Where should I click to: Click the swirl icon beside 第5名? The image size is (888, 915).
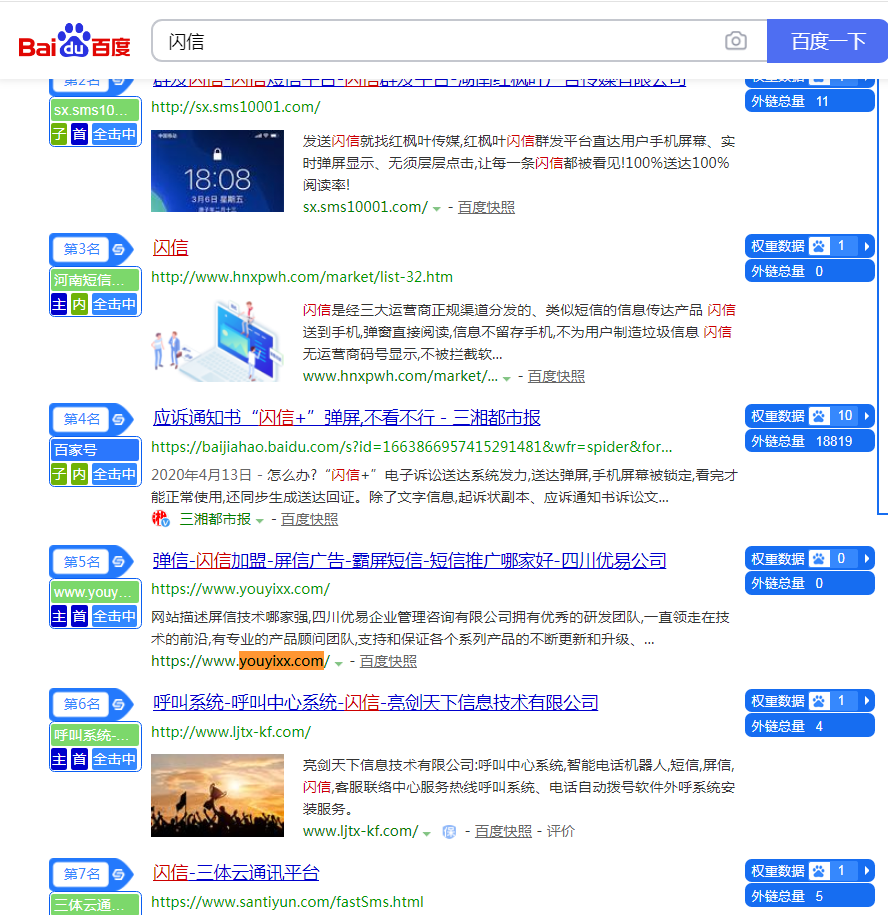pos(119,561)
